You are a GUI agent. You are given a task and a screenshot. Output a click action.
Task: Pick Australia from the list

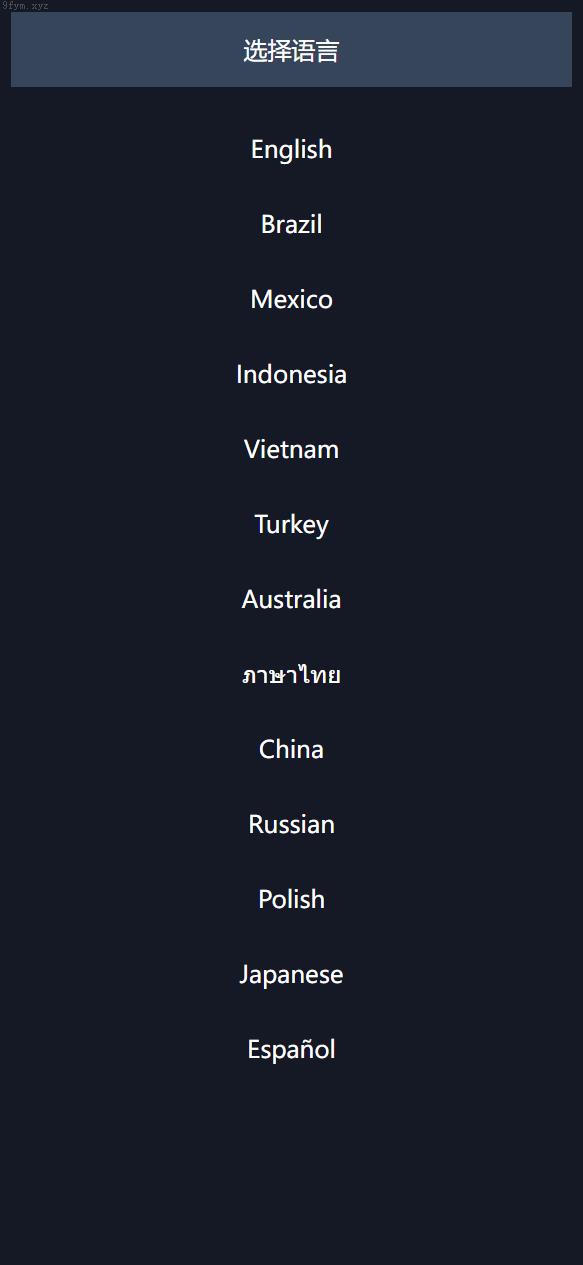click(291, 600)
